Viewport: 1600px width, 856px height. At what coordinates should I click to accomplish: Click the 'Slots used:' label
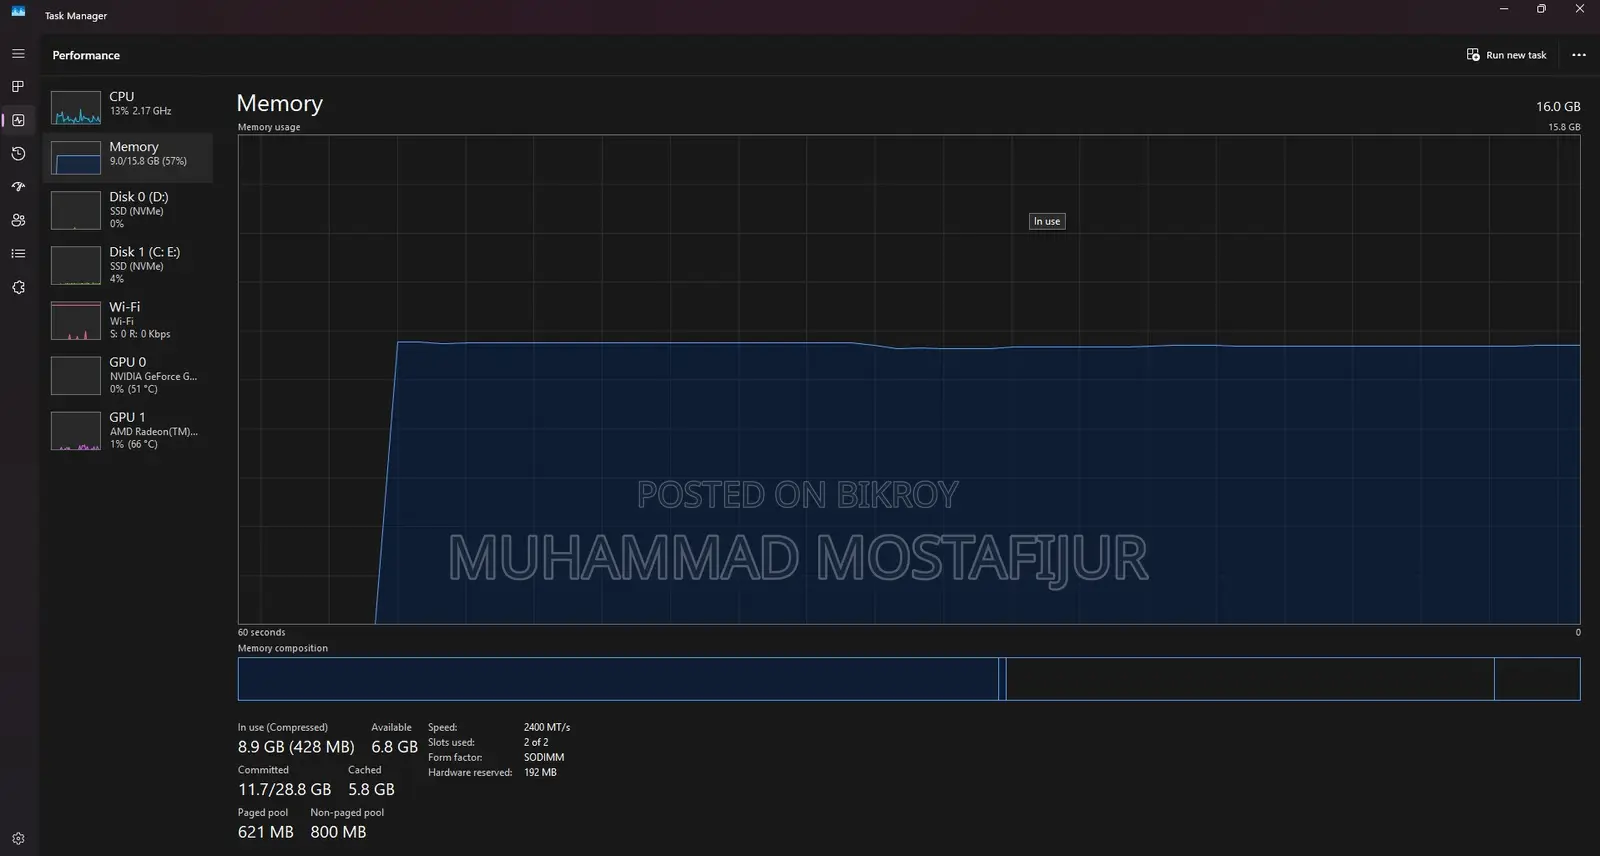pyautogui.click(x=452, y=742)
